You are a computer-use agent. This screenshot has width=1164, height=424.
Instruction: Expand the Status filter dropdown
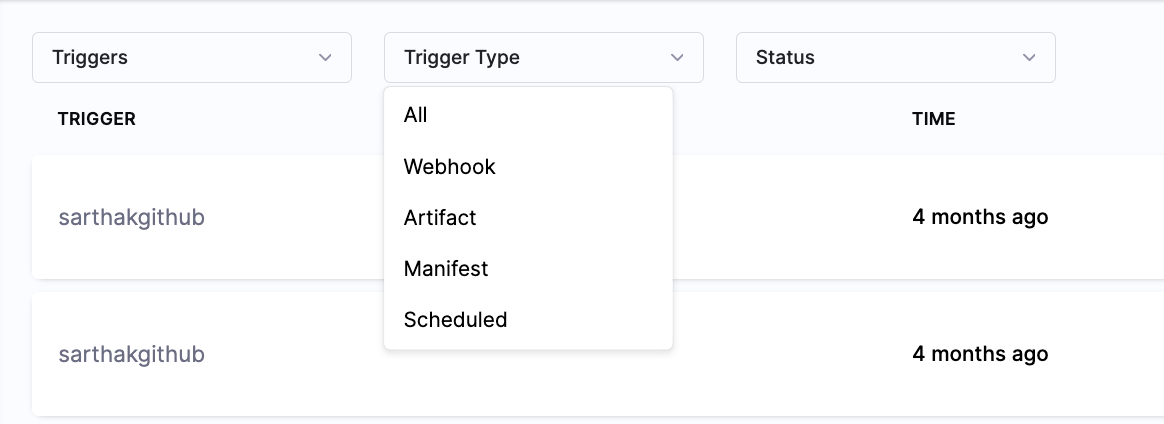[x=895, y=58]
